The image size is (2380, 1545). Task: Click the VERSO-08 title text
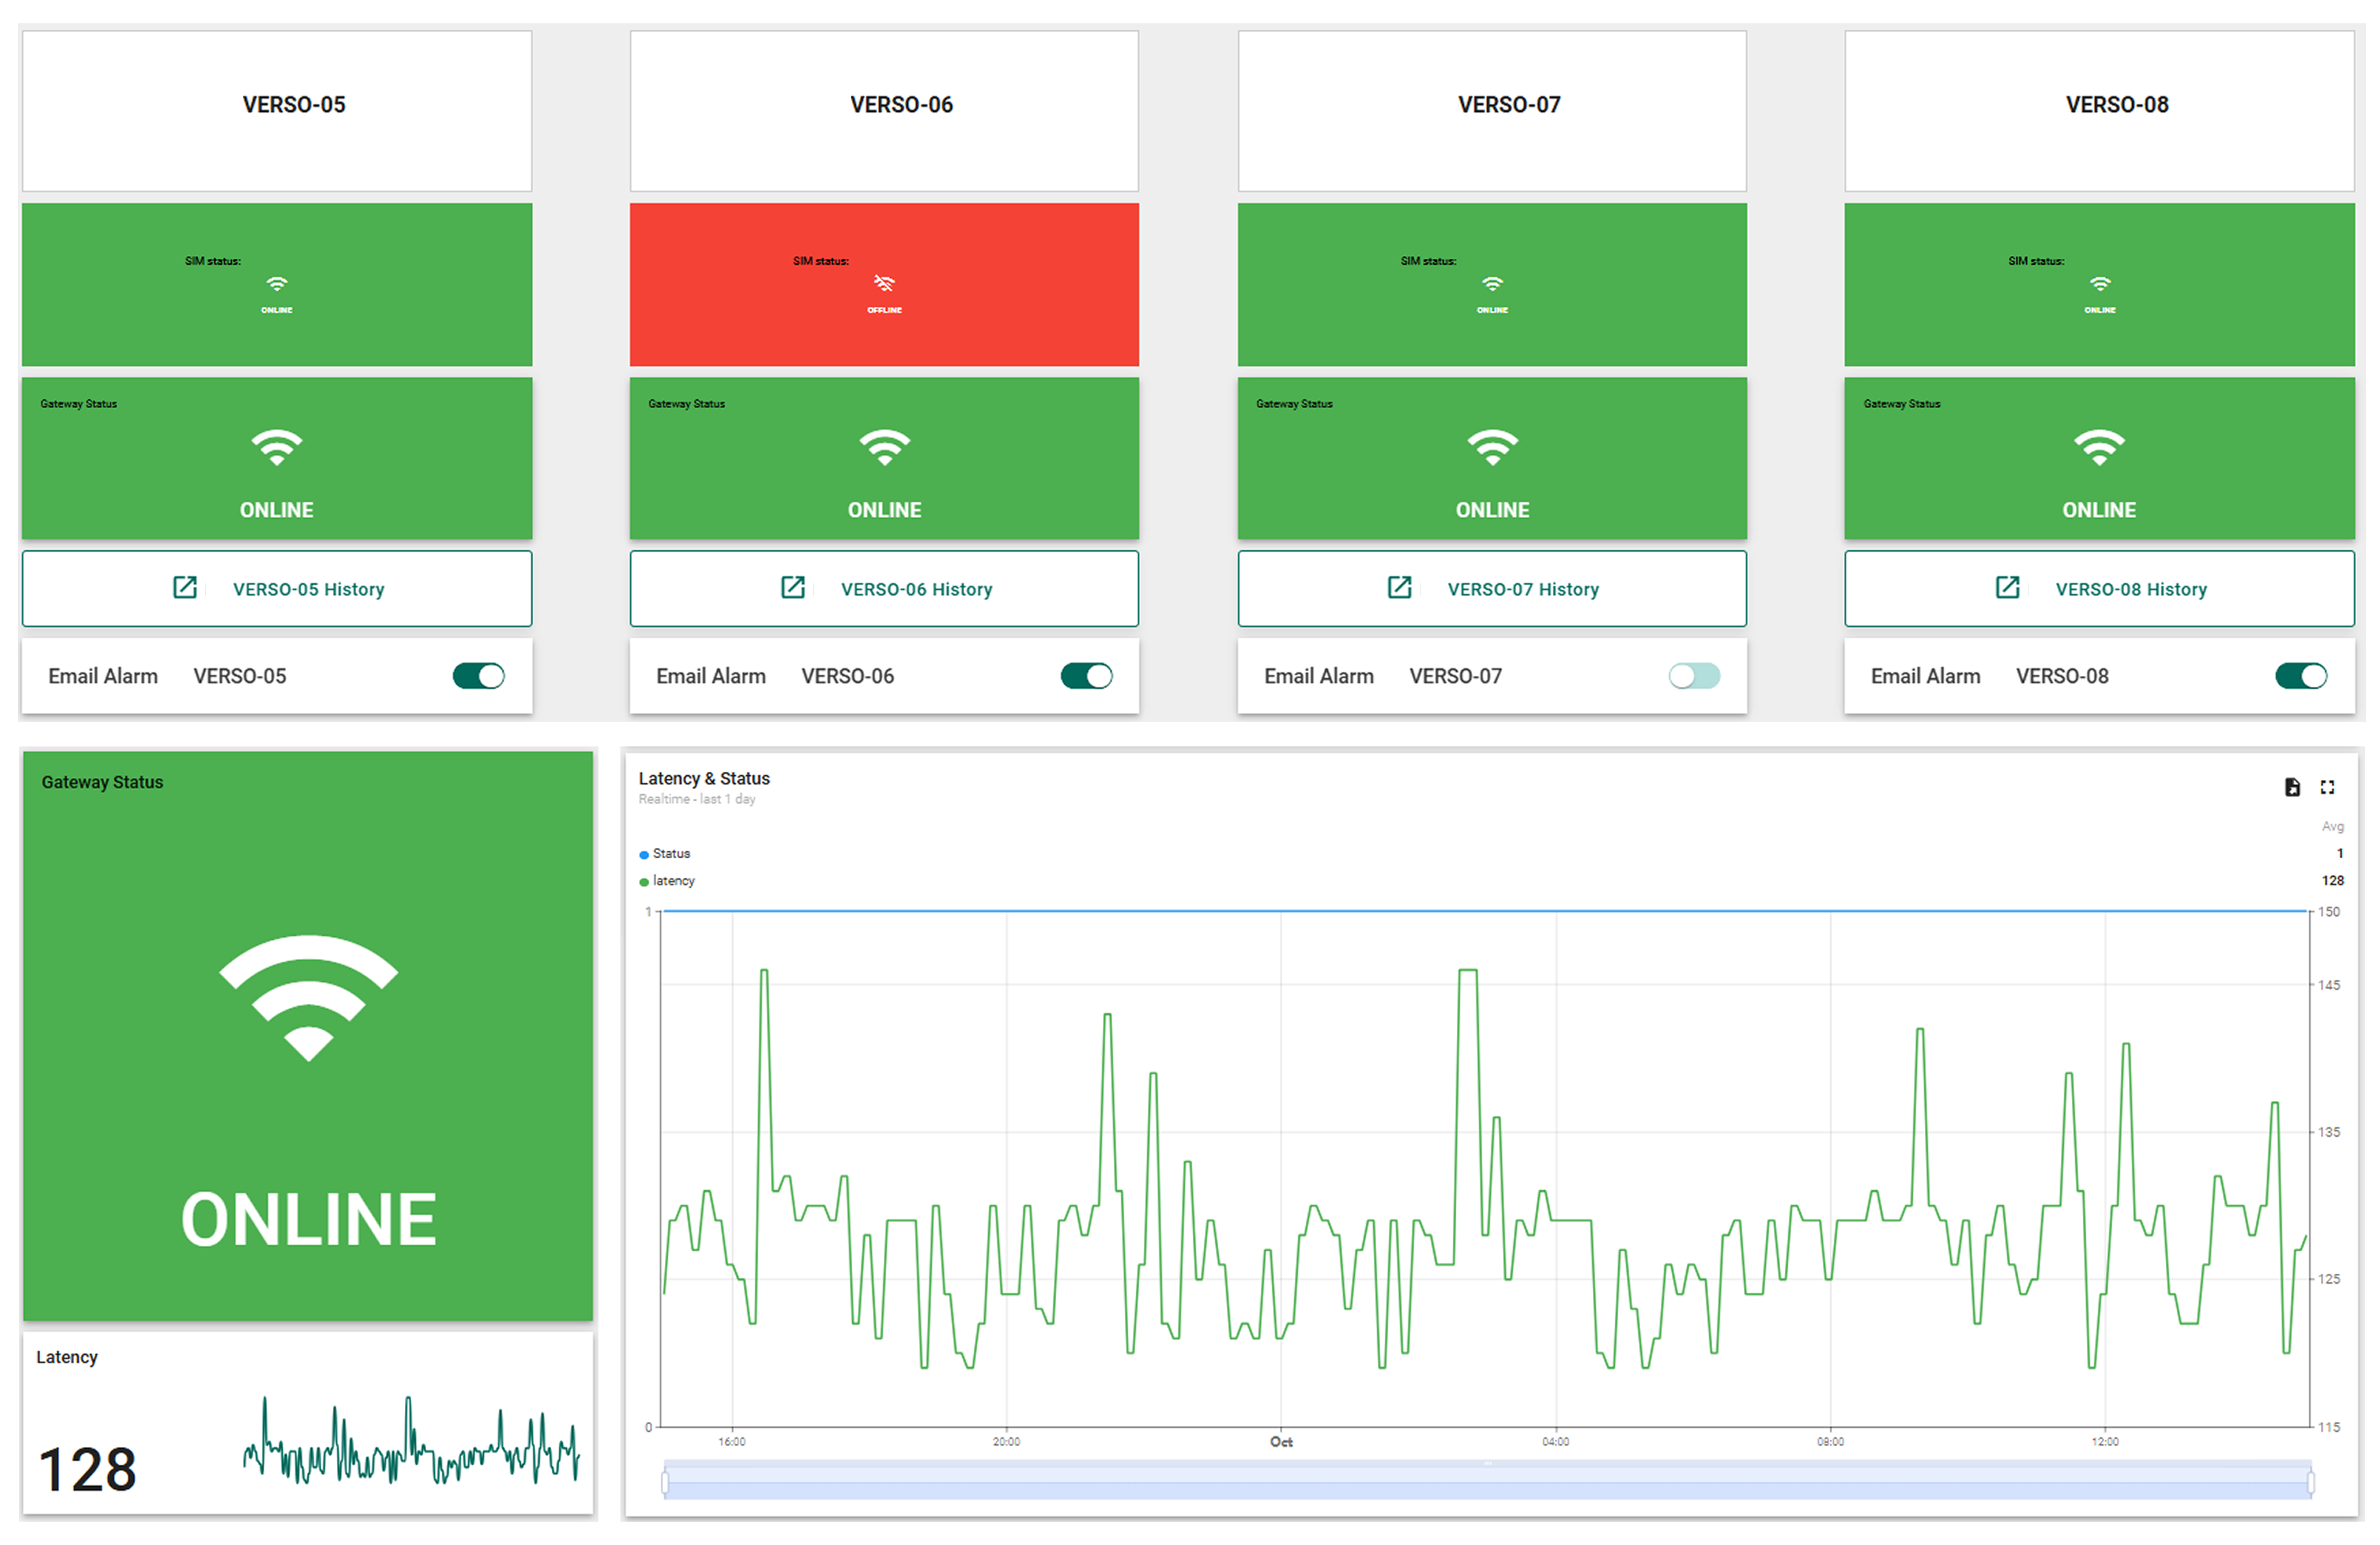pos(2117,105)
